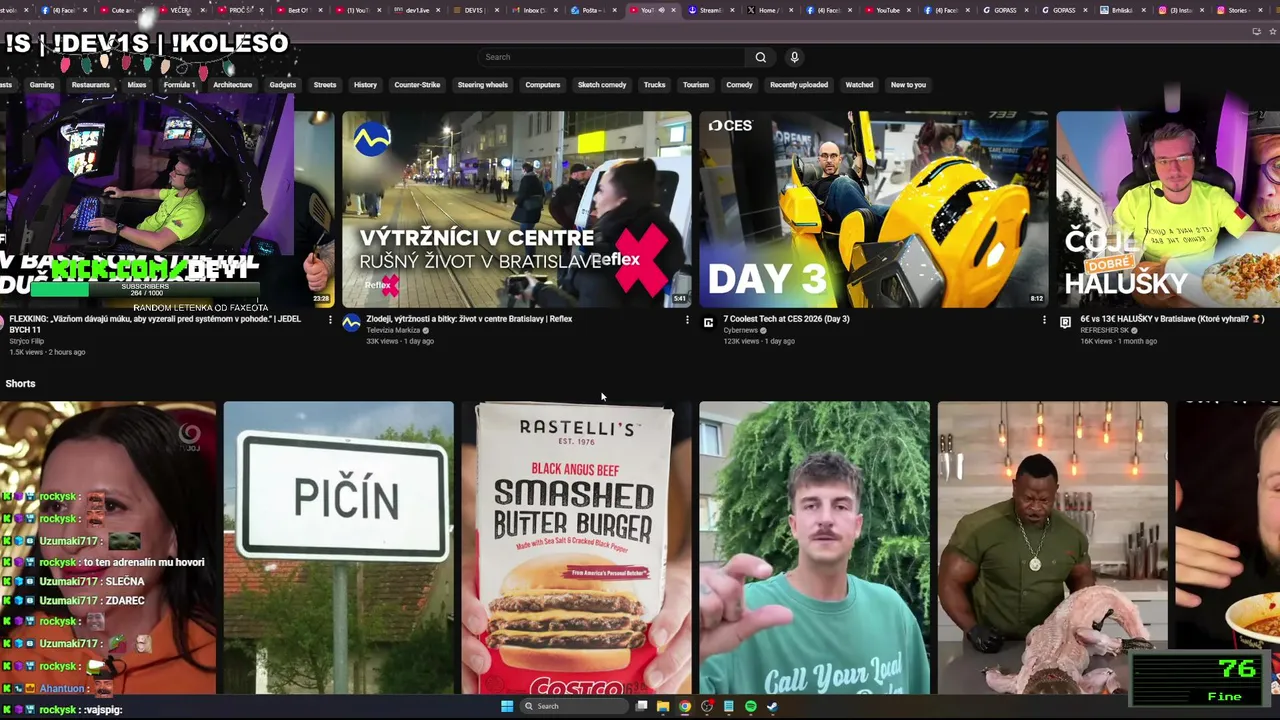Open the Televízia Markíza channel name link

[393, 330]
